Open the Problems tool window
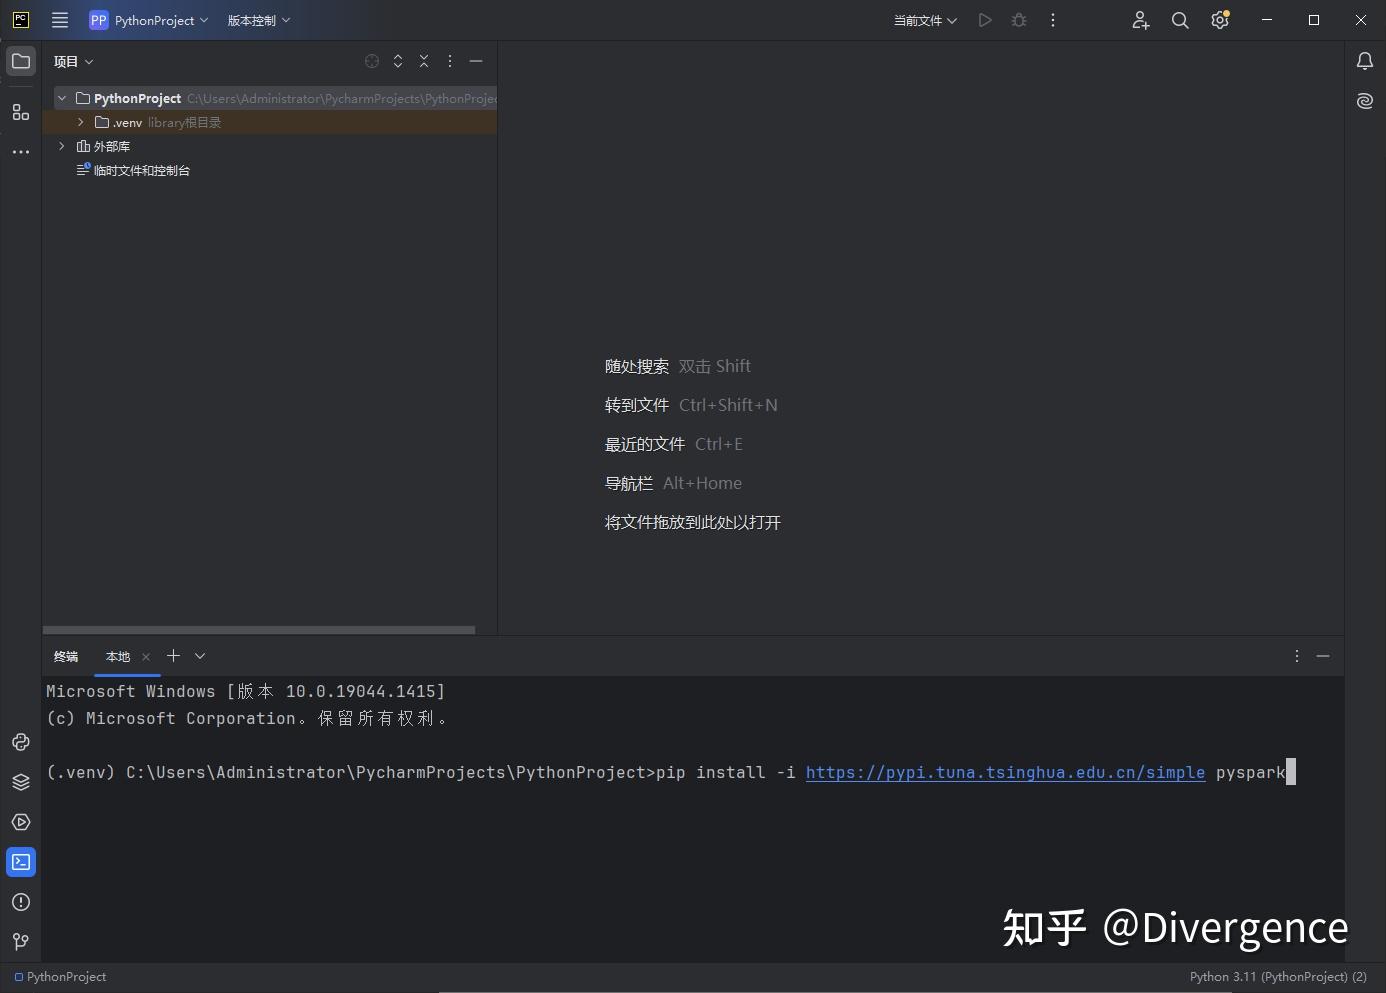This screenshot has height=993, width=1386. 21,902
